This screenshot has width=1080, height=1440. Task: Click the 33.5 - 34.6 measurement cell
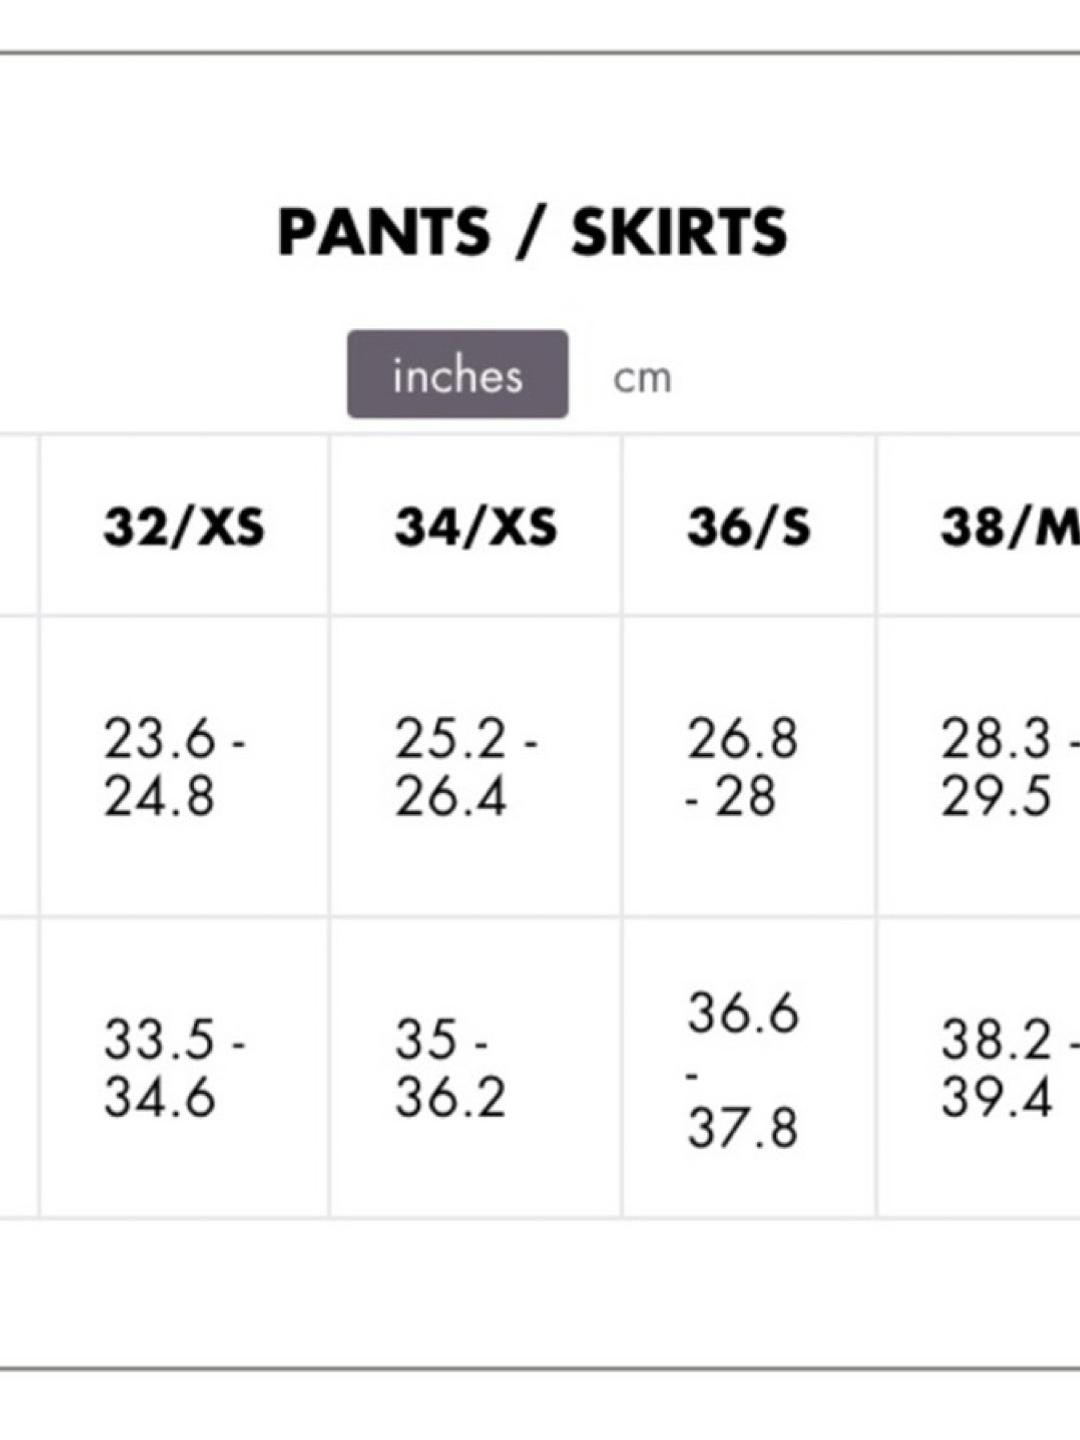[x=184, y=1068]
